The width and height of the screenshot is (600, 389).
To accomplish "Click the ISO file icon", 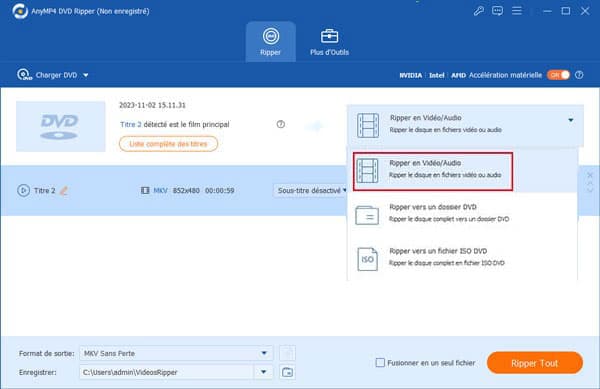I will [x=367, y=259].
